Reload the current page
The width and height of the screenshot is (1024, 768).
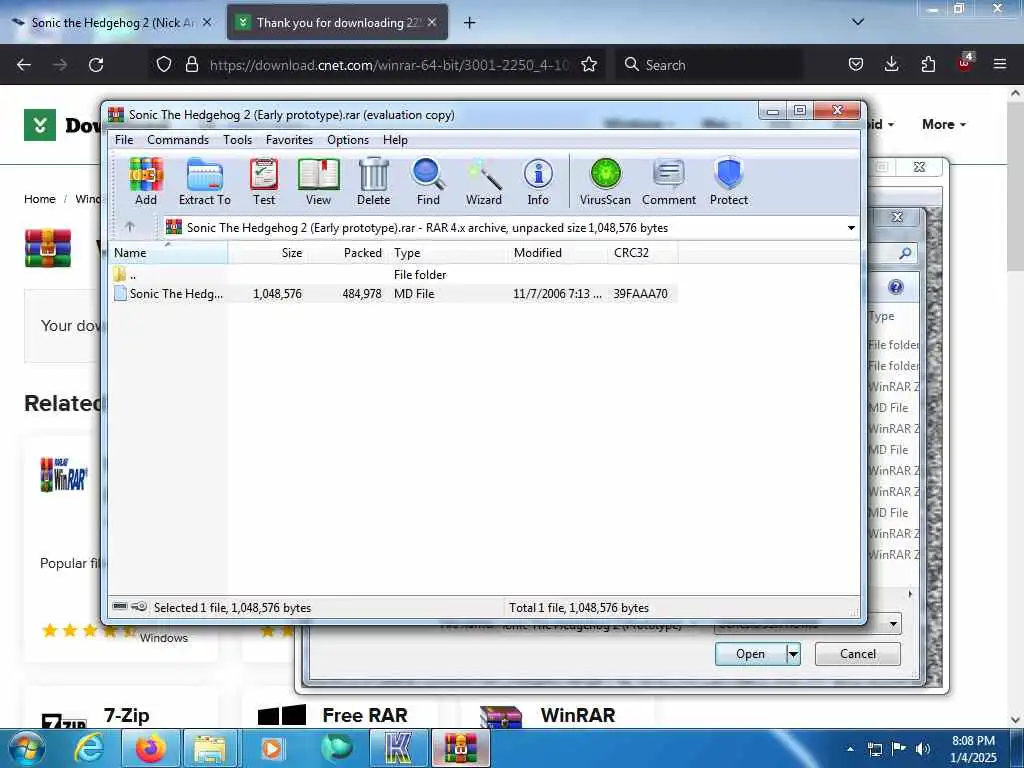point(96,65)
